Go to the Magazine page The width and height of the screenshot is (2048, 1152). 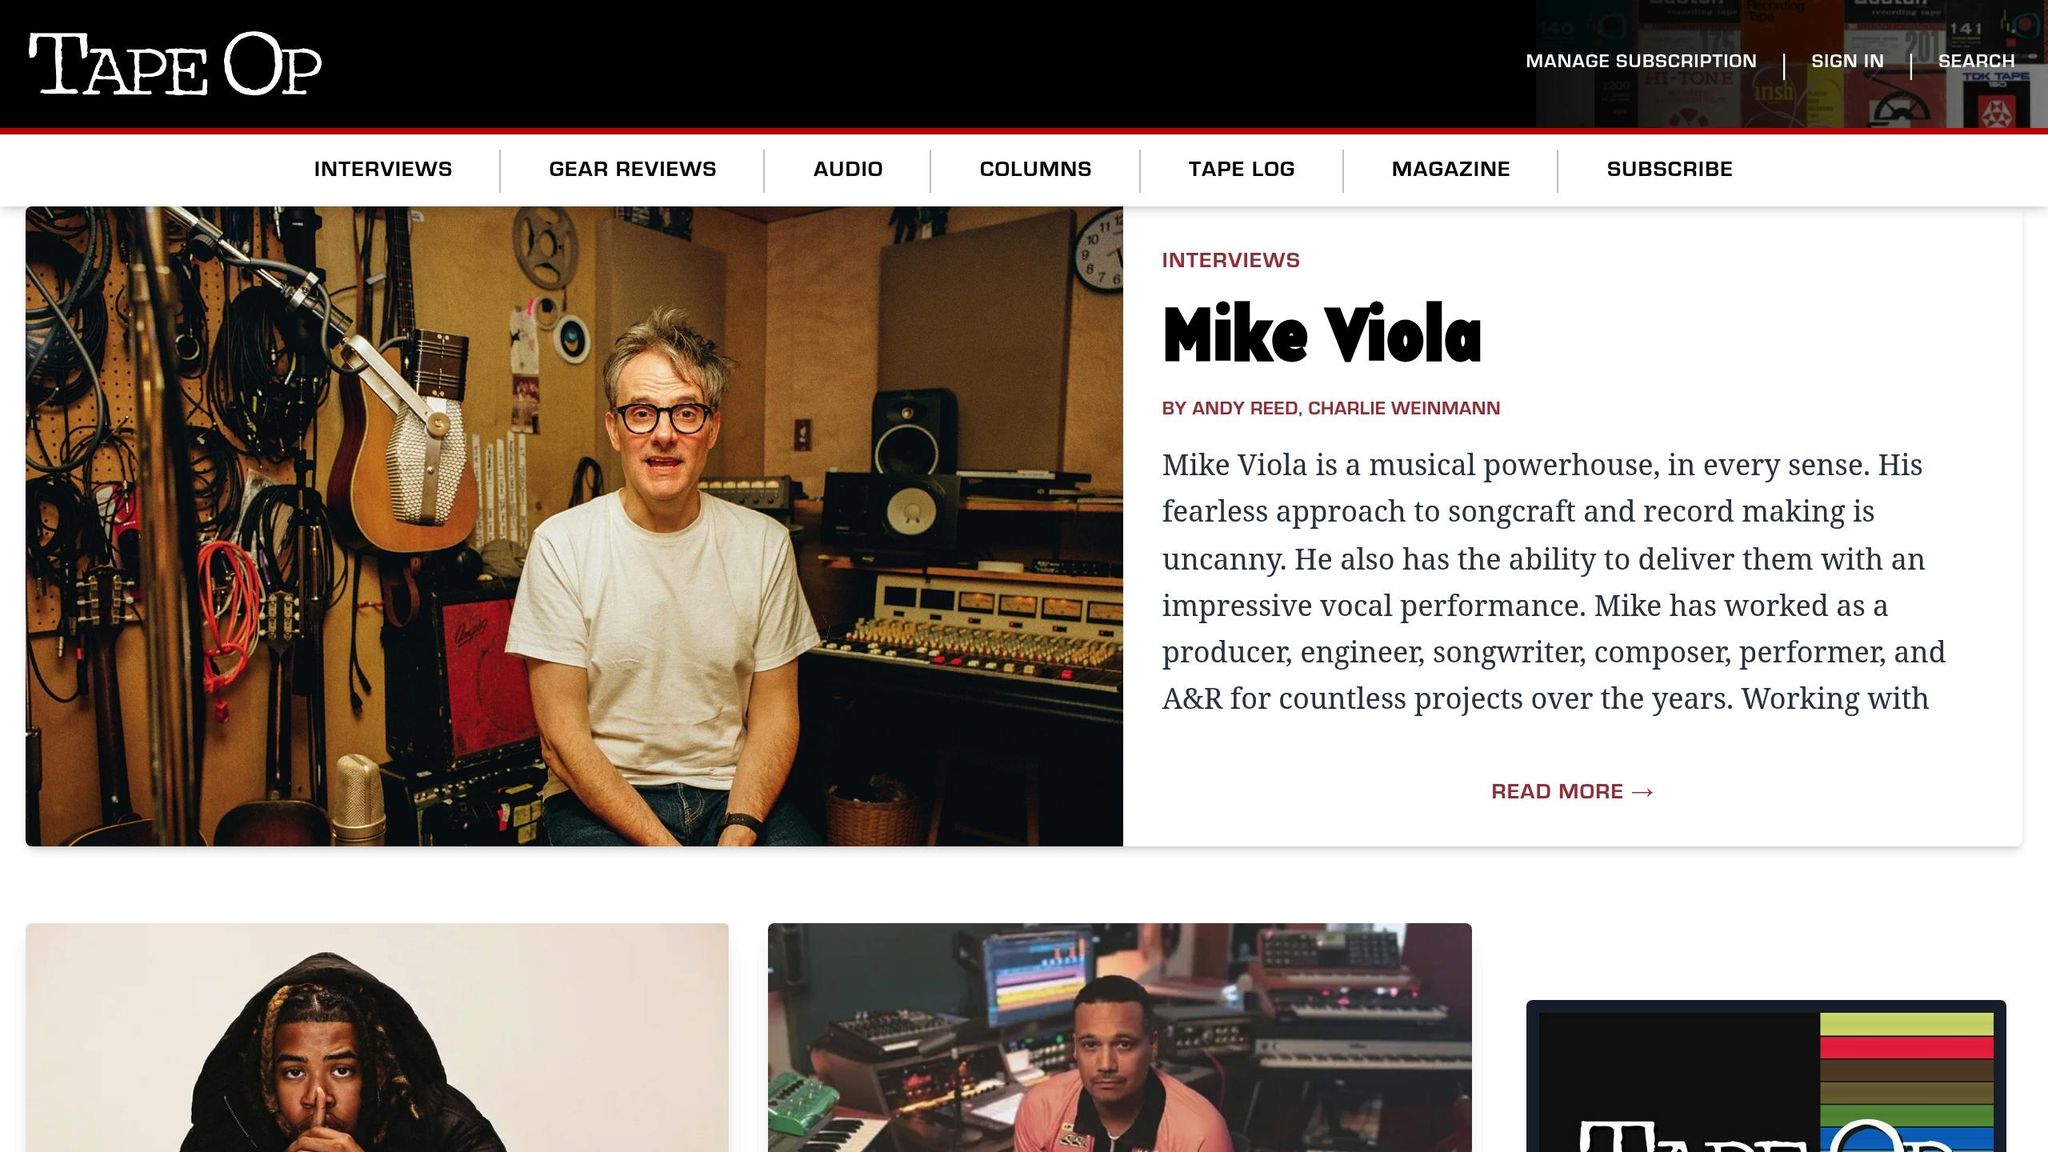[1450, 169]
